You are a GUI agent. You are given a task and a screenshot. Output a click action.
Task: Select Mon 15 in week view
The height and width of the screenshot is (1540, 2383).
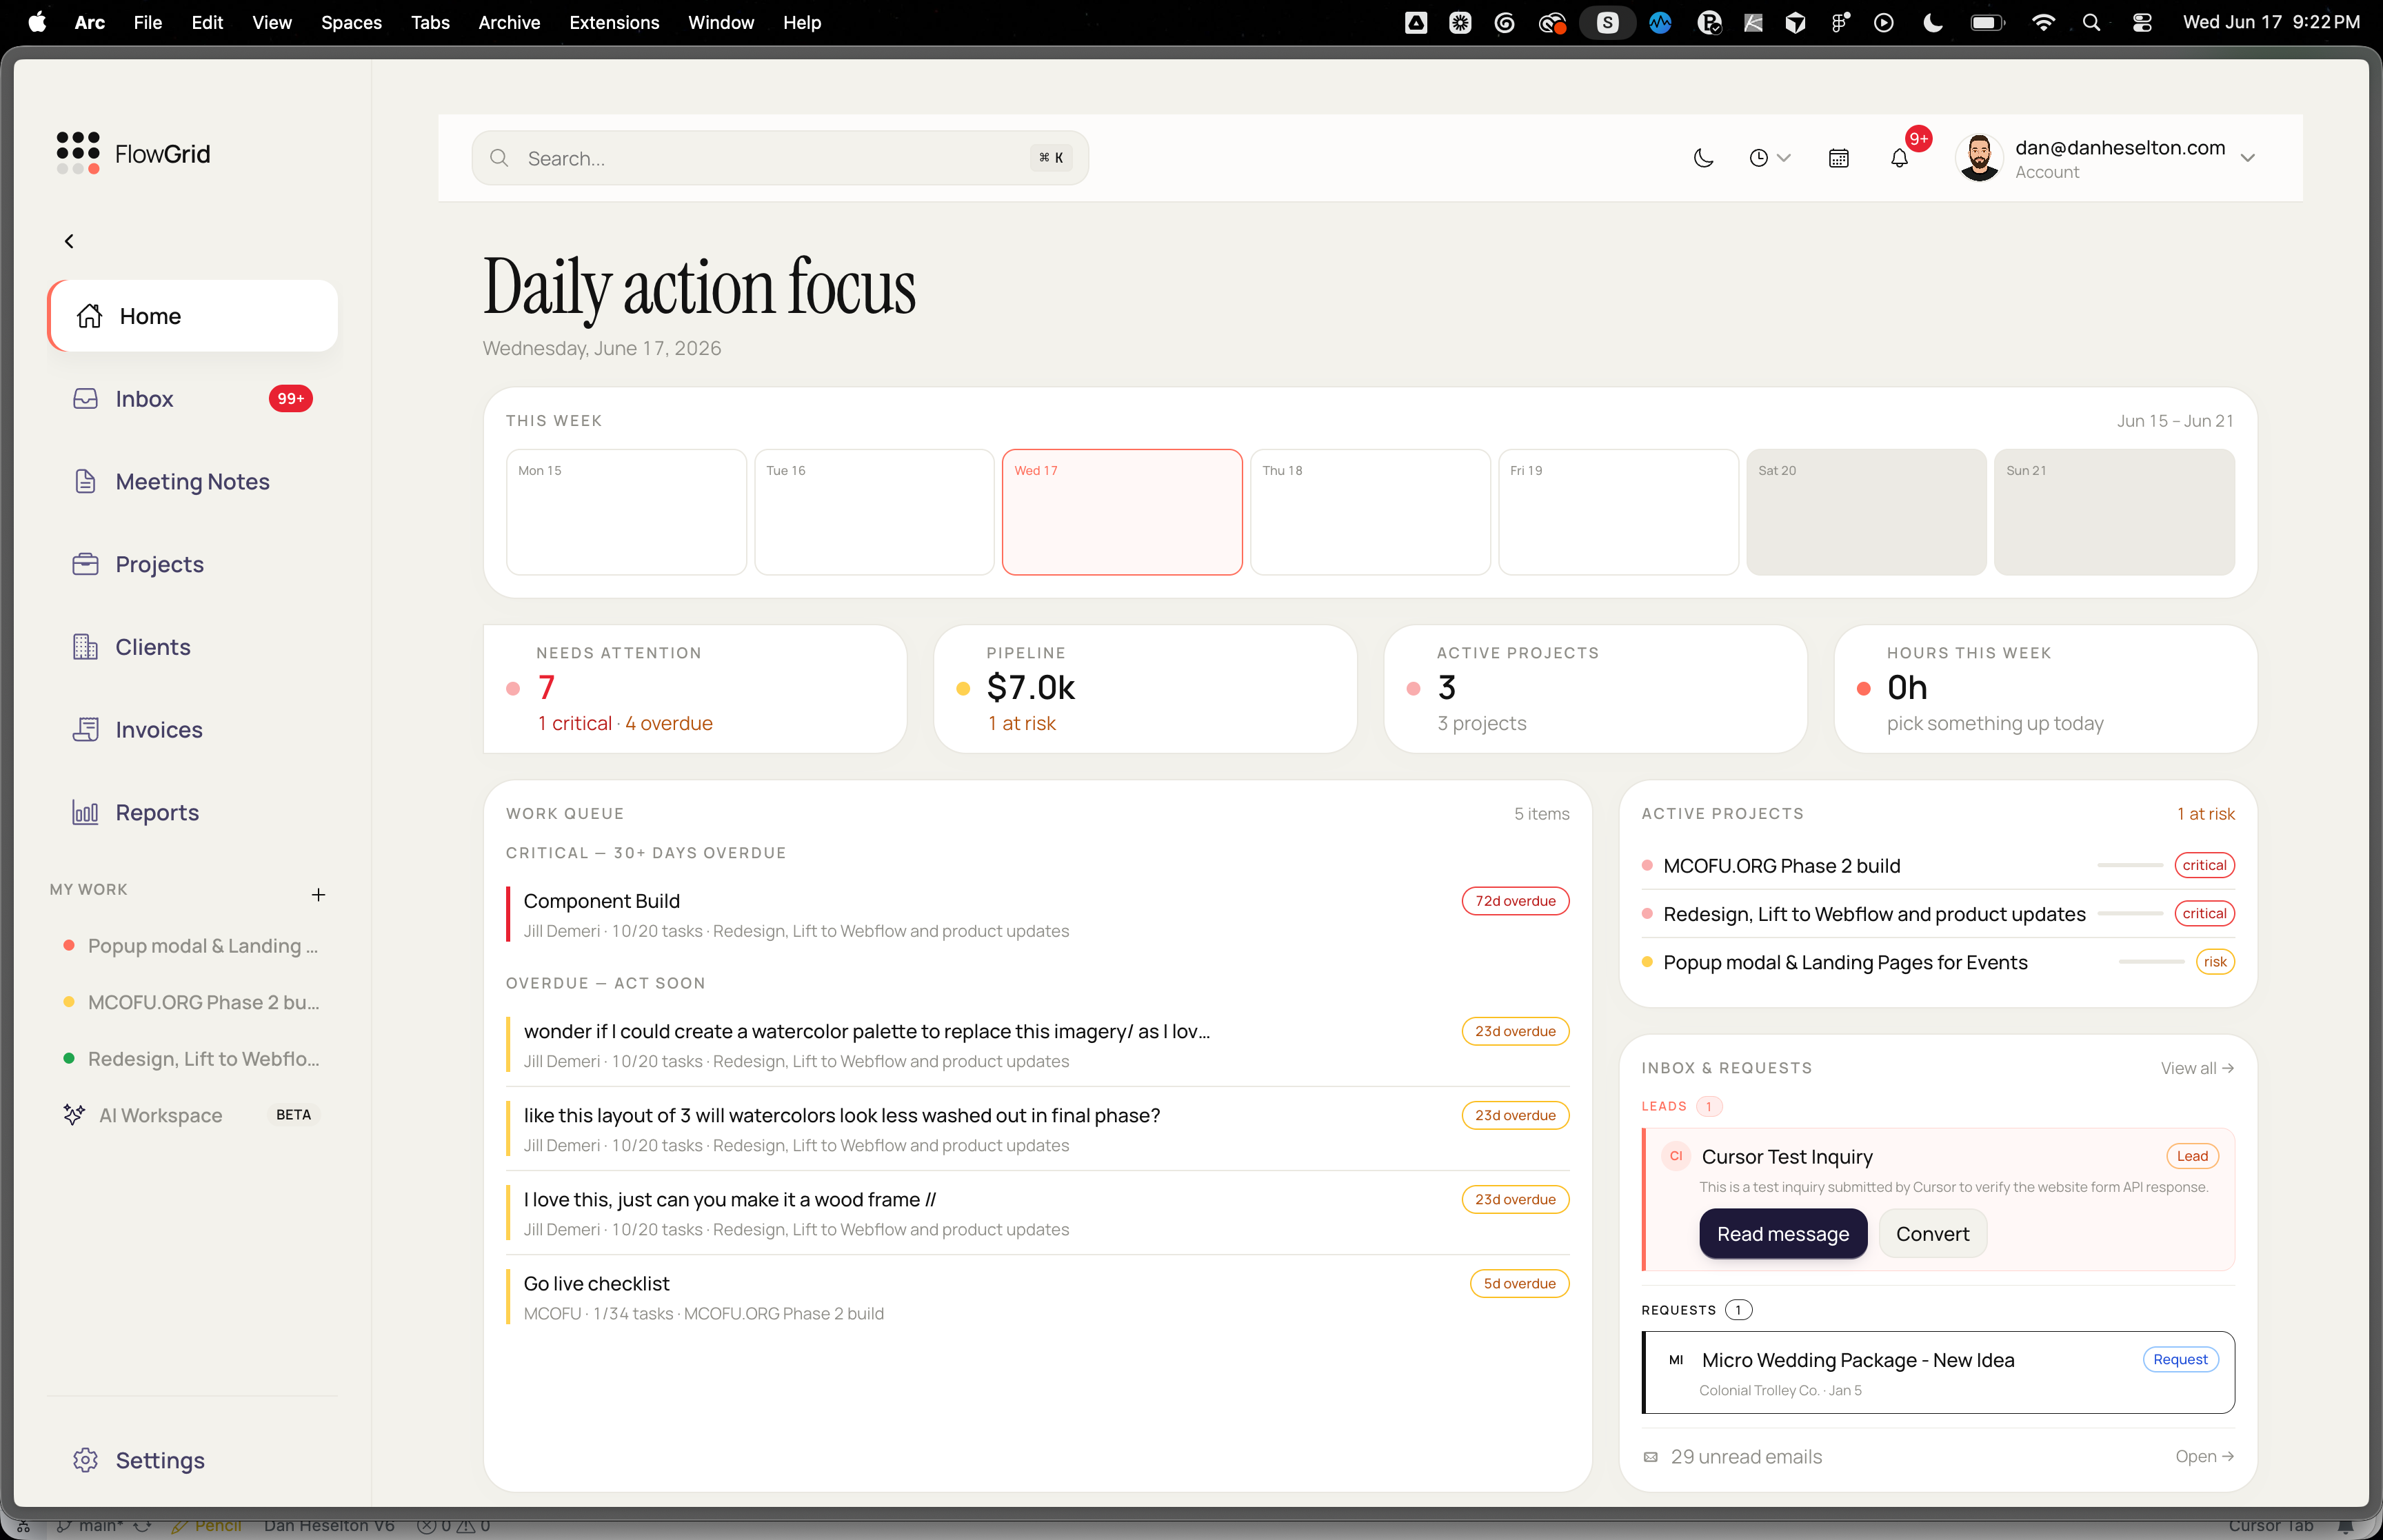[626, 512]
